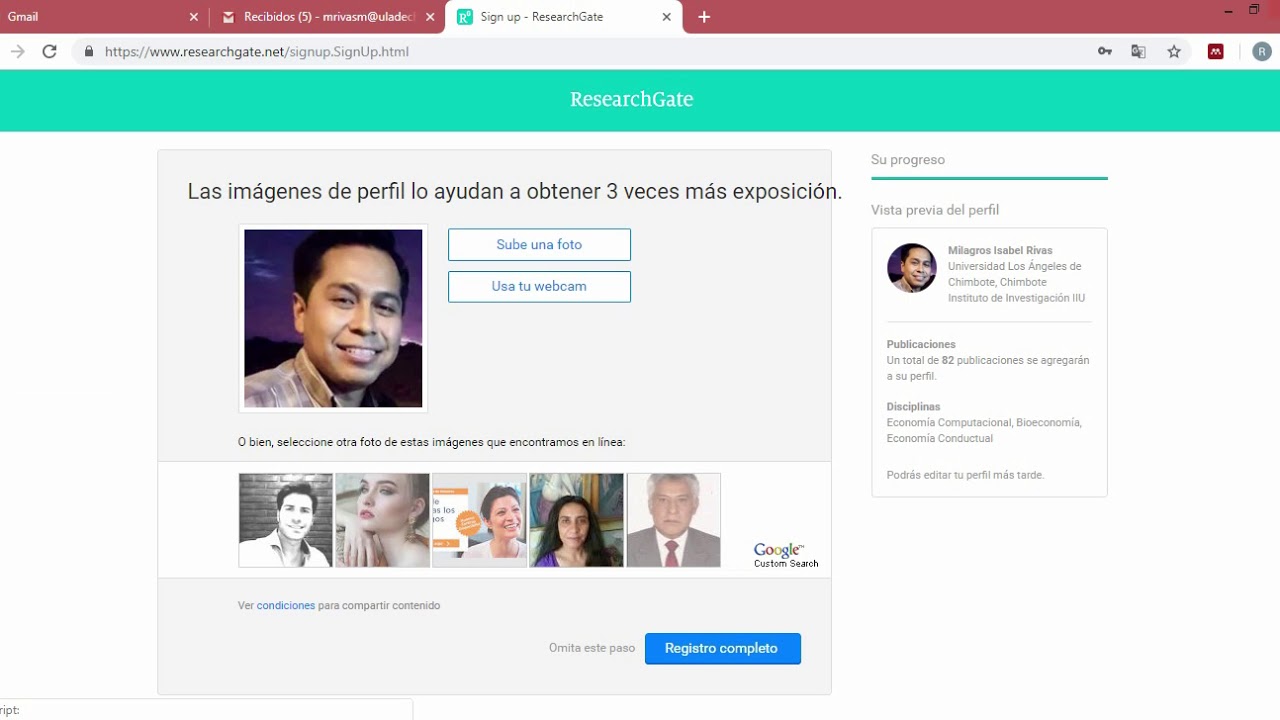Click Omita este paso to skip
The image size is (1280, 720).
tap(592, 648)
